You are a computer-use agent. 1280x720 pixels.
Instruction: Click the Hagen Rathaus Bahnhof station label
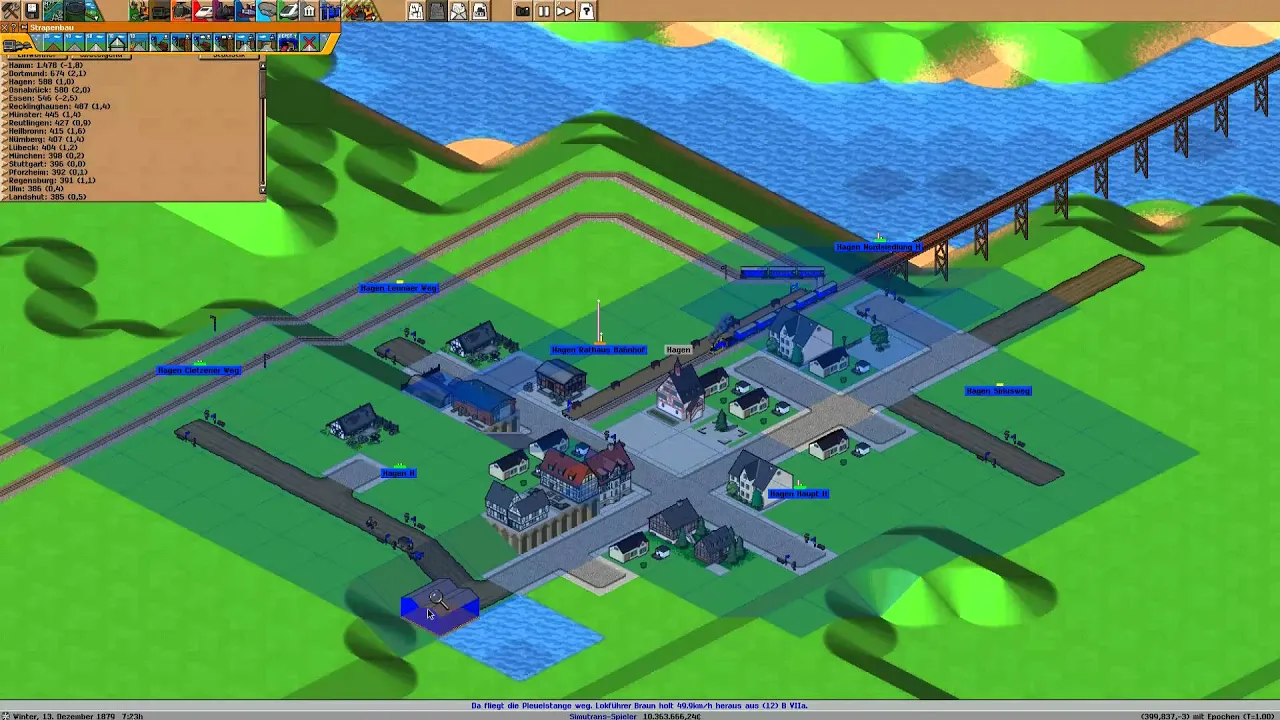599,350
